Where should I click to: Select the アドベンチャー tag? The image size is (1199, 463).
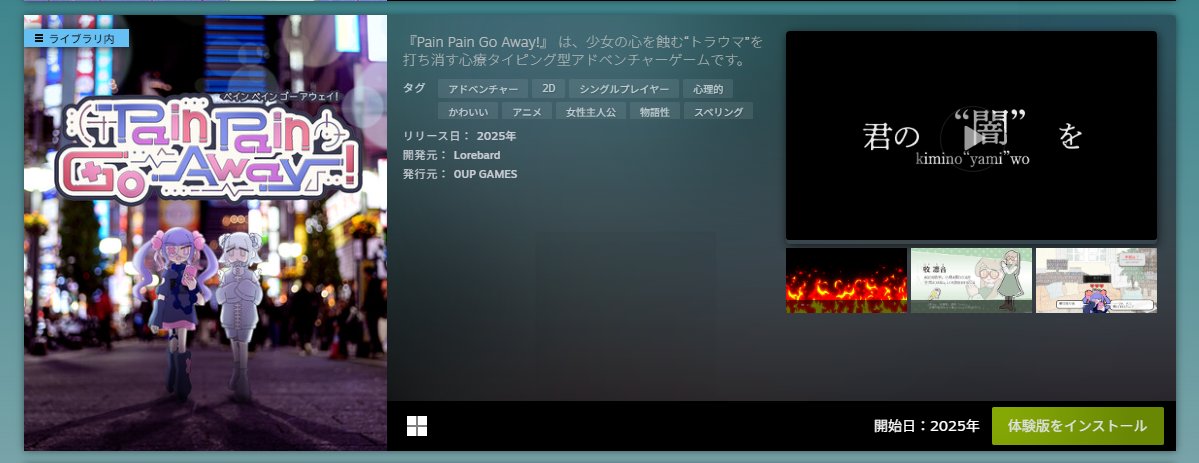tap(483, 89)
